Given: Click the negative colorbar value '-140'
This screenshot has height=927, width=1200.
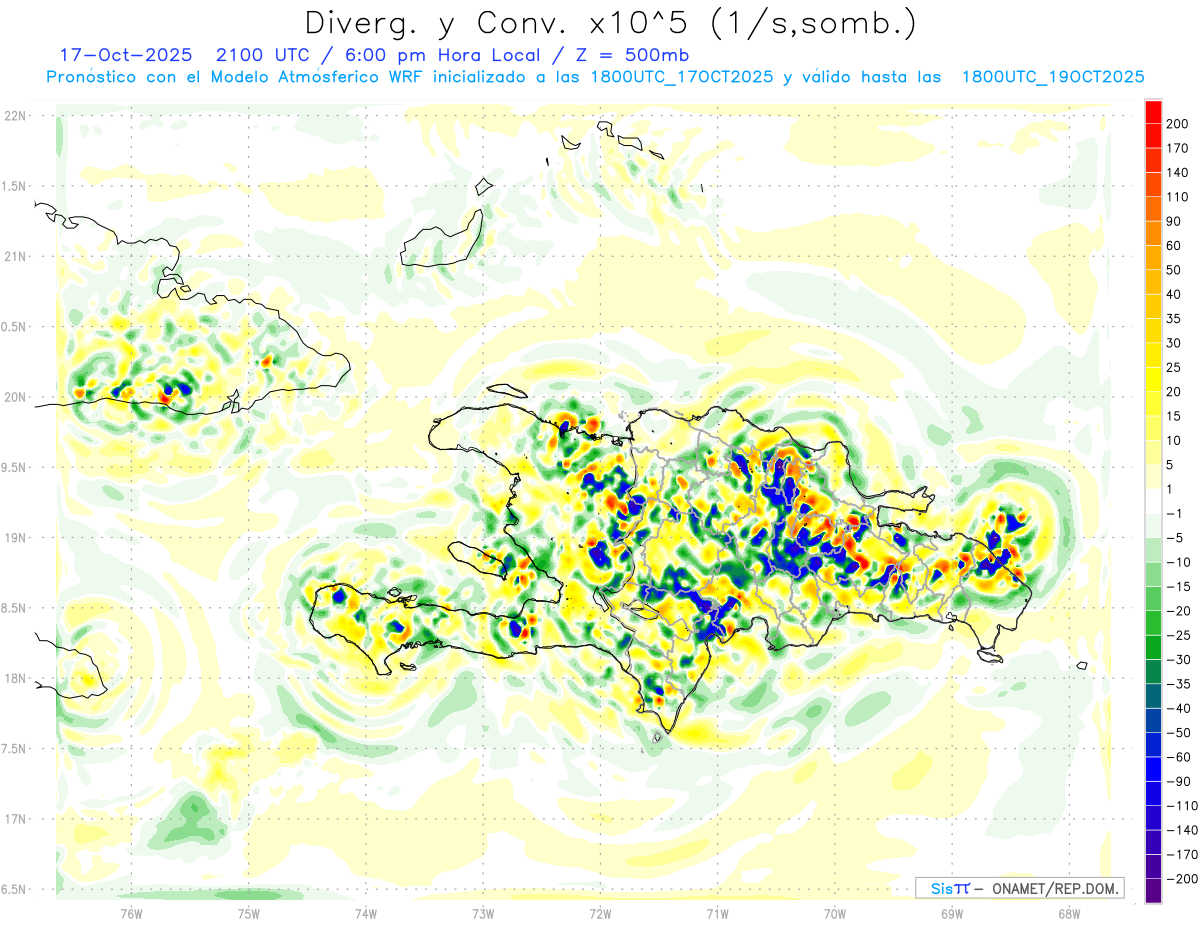Looking at the screenshot, I should [x=1183, y=830].
